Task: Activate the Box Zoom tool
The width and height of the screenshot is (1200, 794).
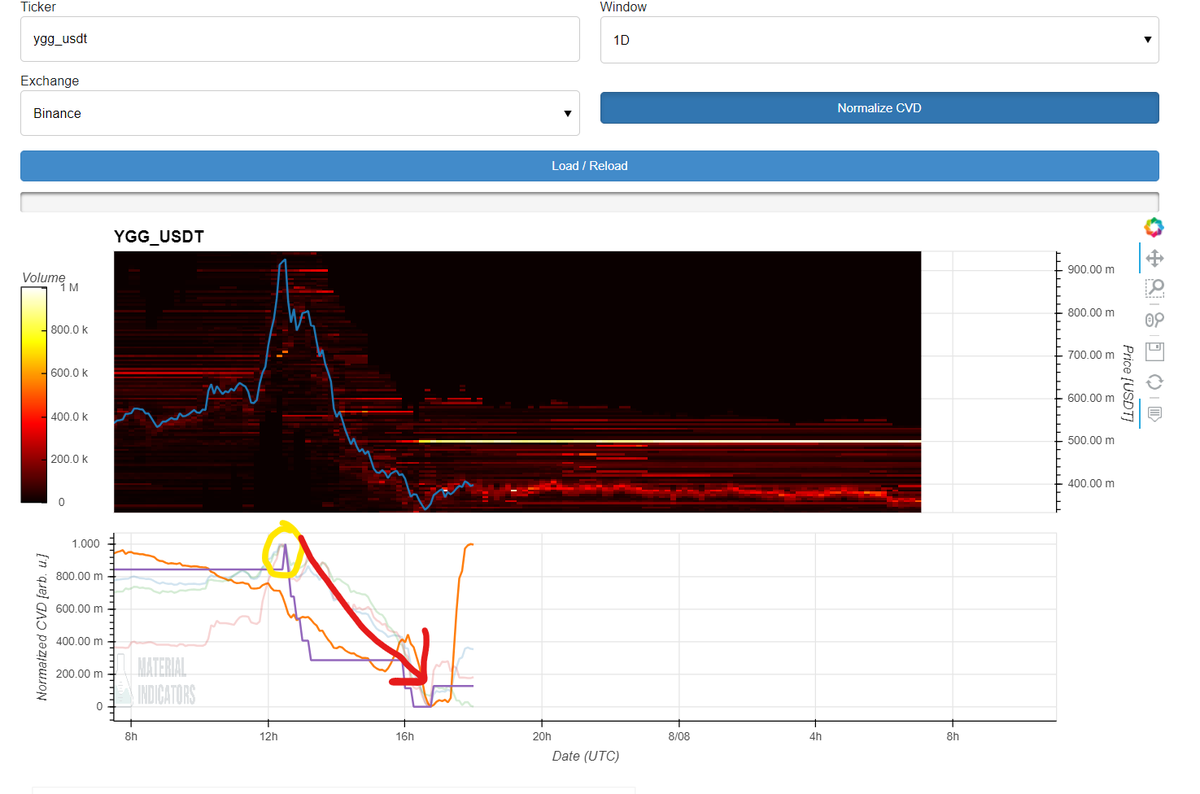Action: pyautogui.click(x=1154, y=289)
